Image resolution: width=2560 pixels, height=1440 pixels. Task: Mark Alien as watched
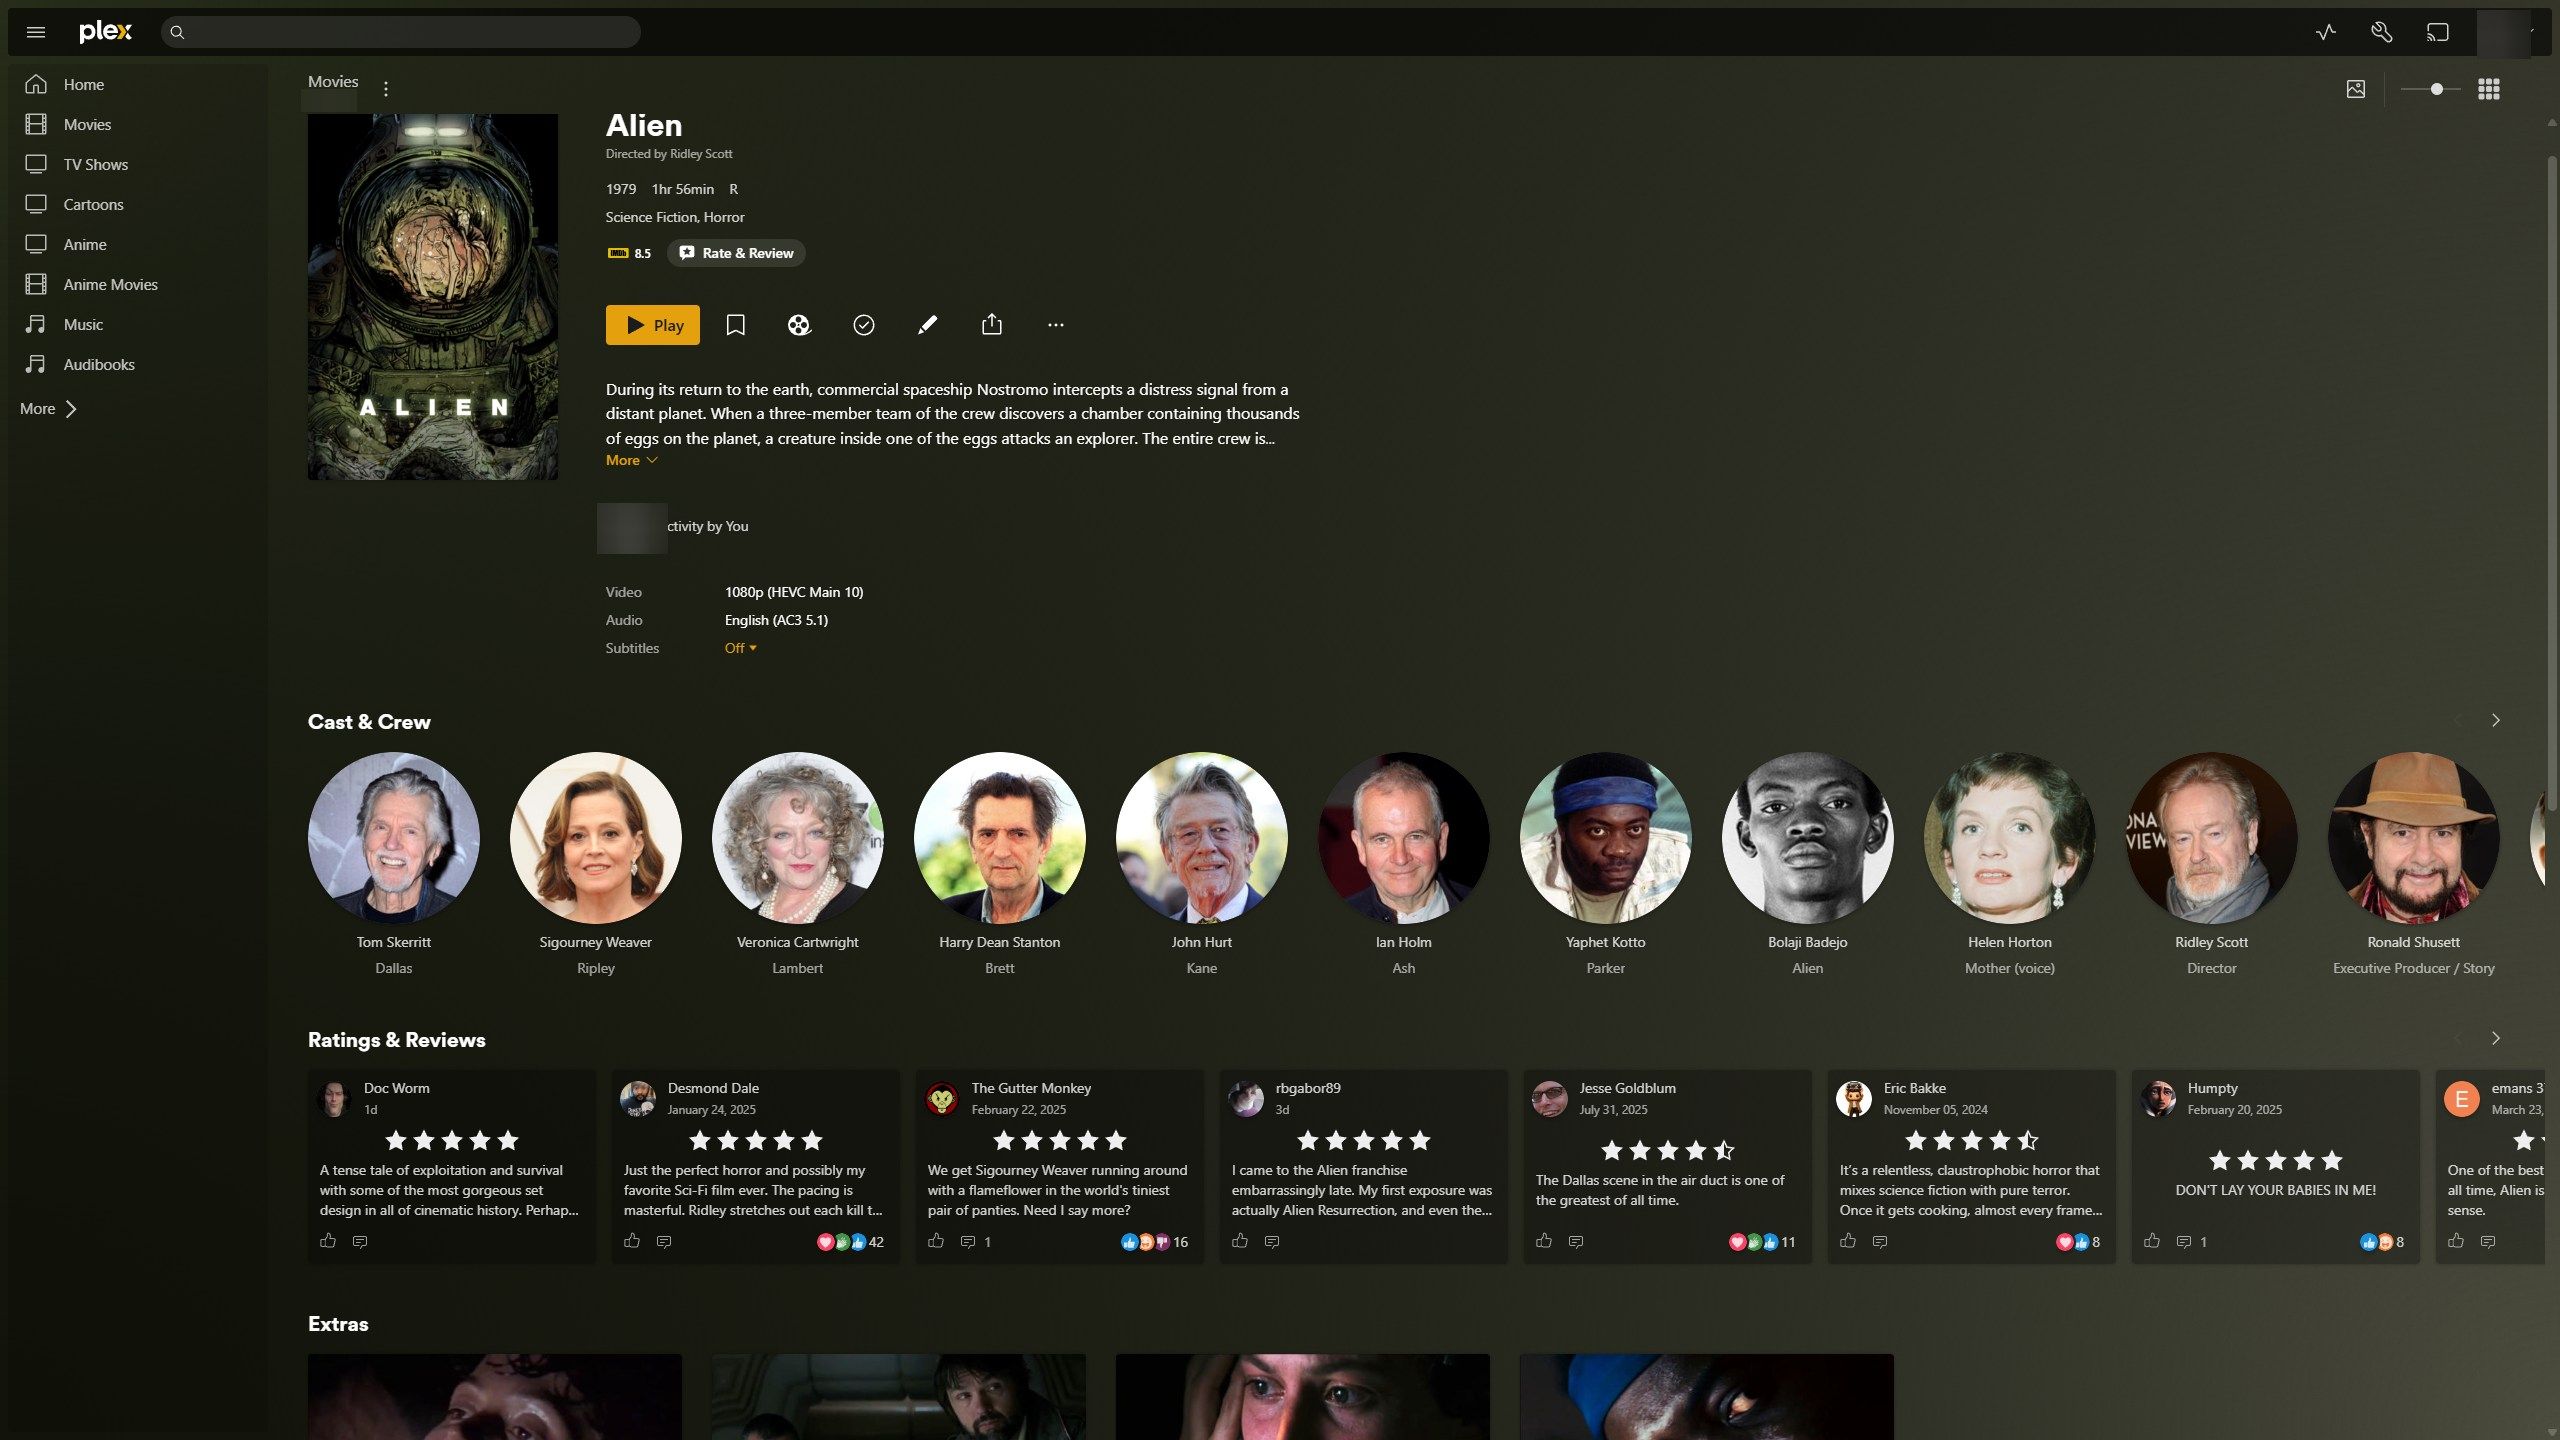(864, 325)
